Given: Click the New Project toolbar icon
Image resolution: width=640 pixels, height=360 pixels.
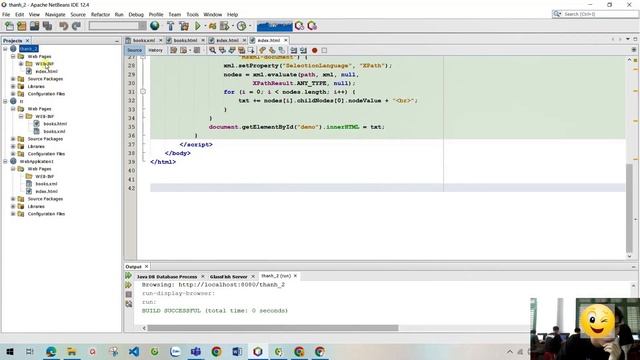Looking at the screenshot, I should click(x=22, y=26).
